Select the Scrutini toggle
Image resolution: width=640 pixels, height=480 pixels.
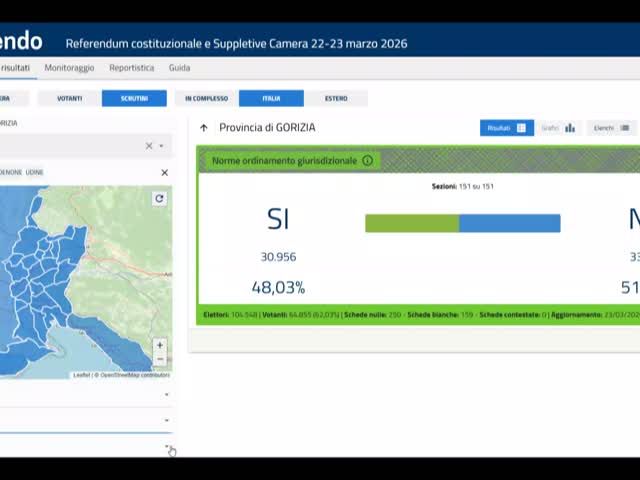tap(134, 98)
